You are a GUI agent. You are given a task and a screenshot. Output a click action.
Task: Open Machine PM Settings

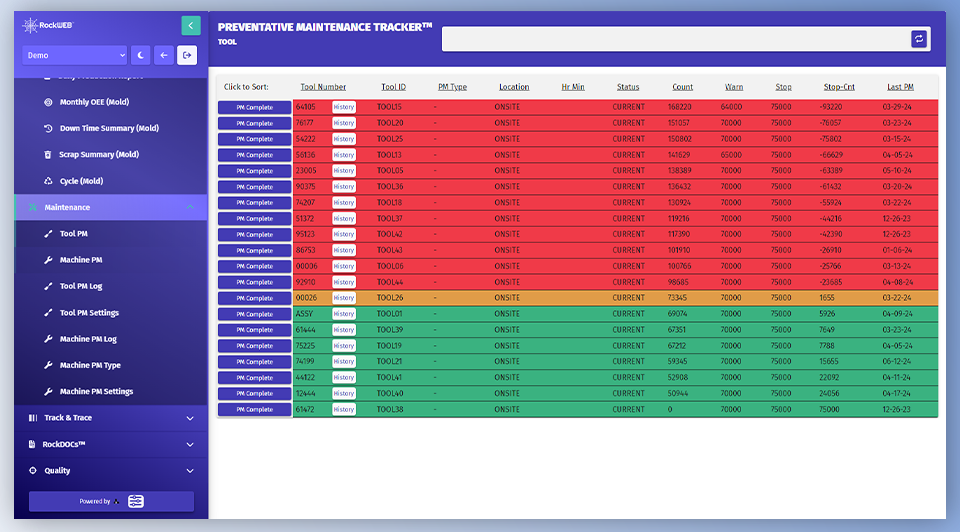[x=96, y=392]
